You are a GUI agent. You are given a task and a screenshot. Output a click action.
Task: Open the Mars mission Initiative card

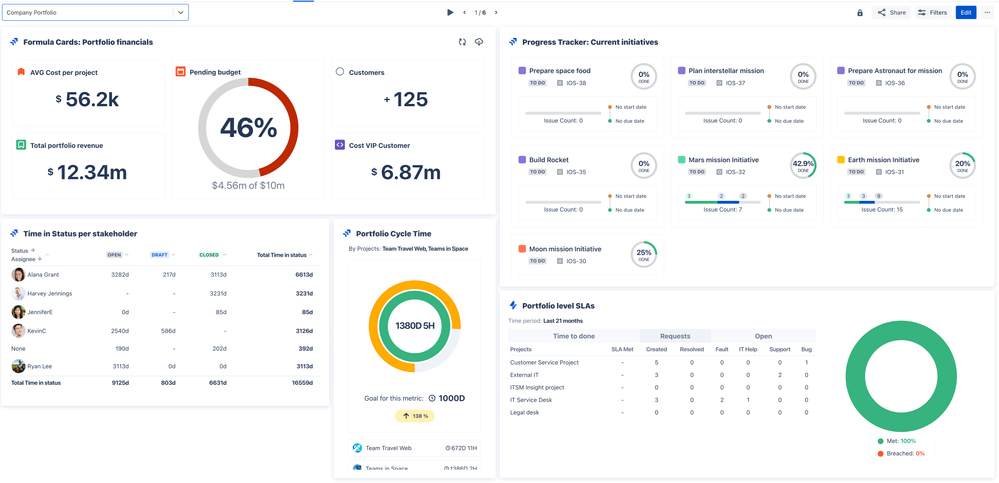click(723, 160)
